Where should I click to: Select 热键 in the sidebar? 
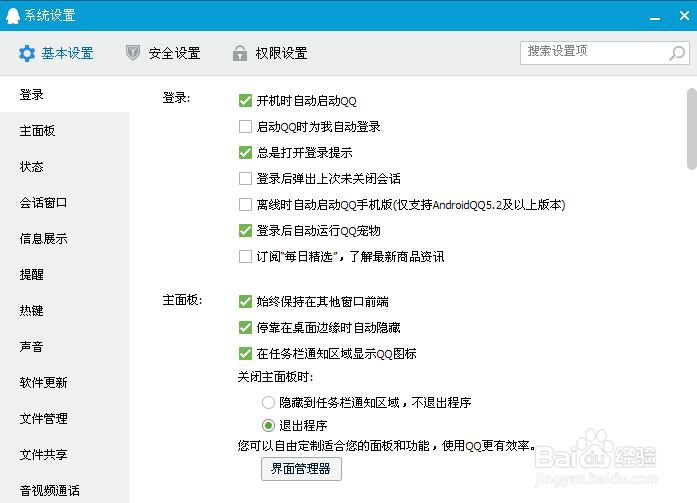64,311
